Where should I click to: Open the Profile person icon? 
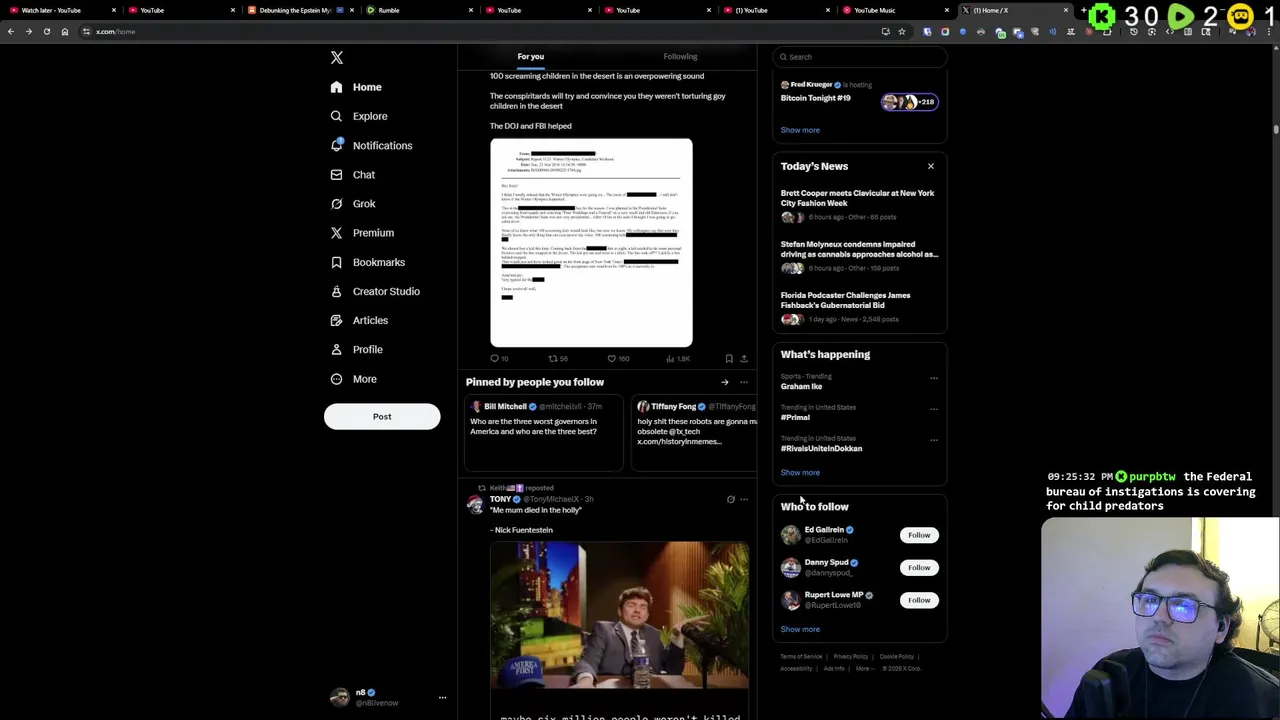pyautogui.click(x=337, y=349)
